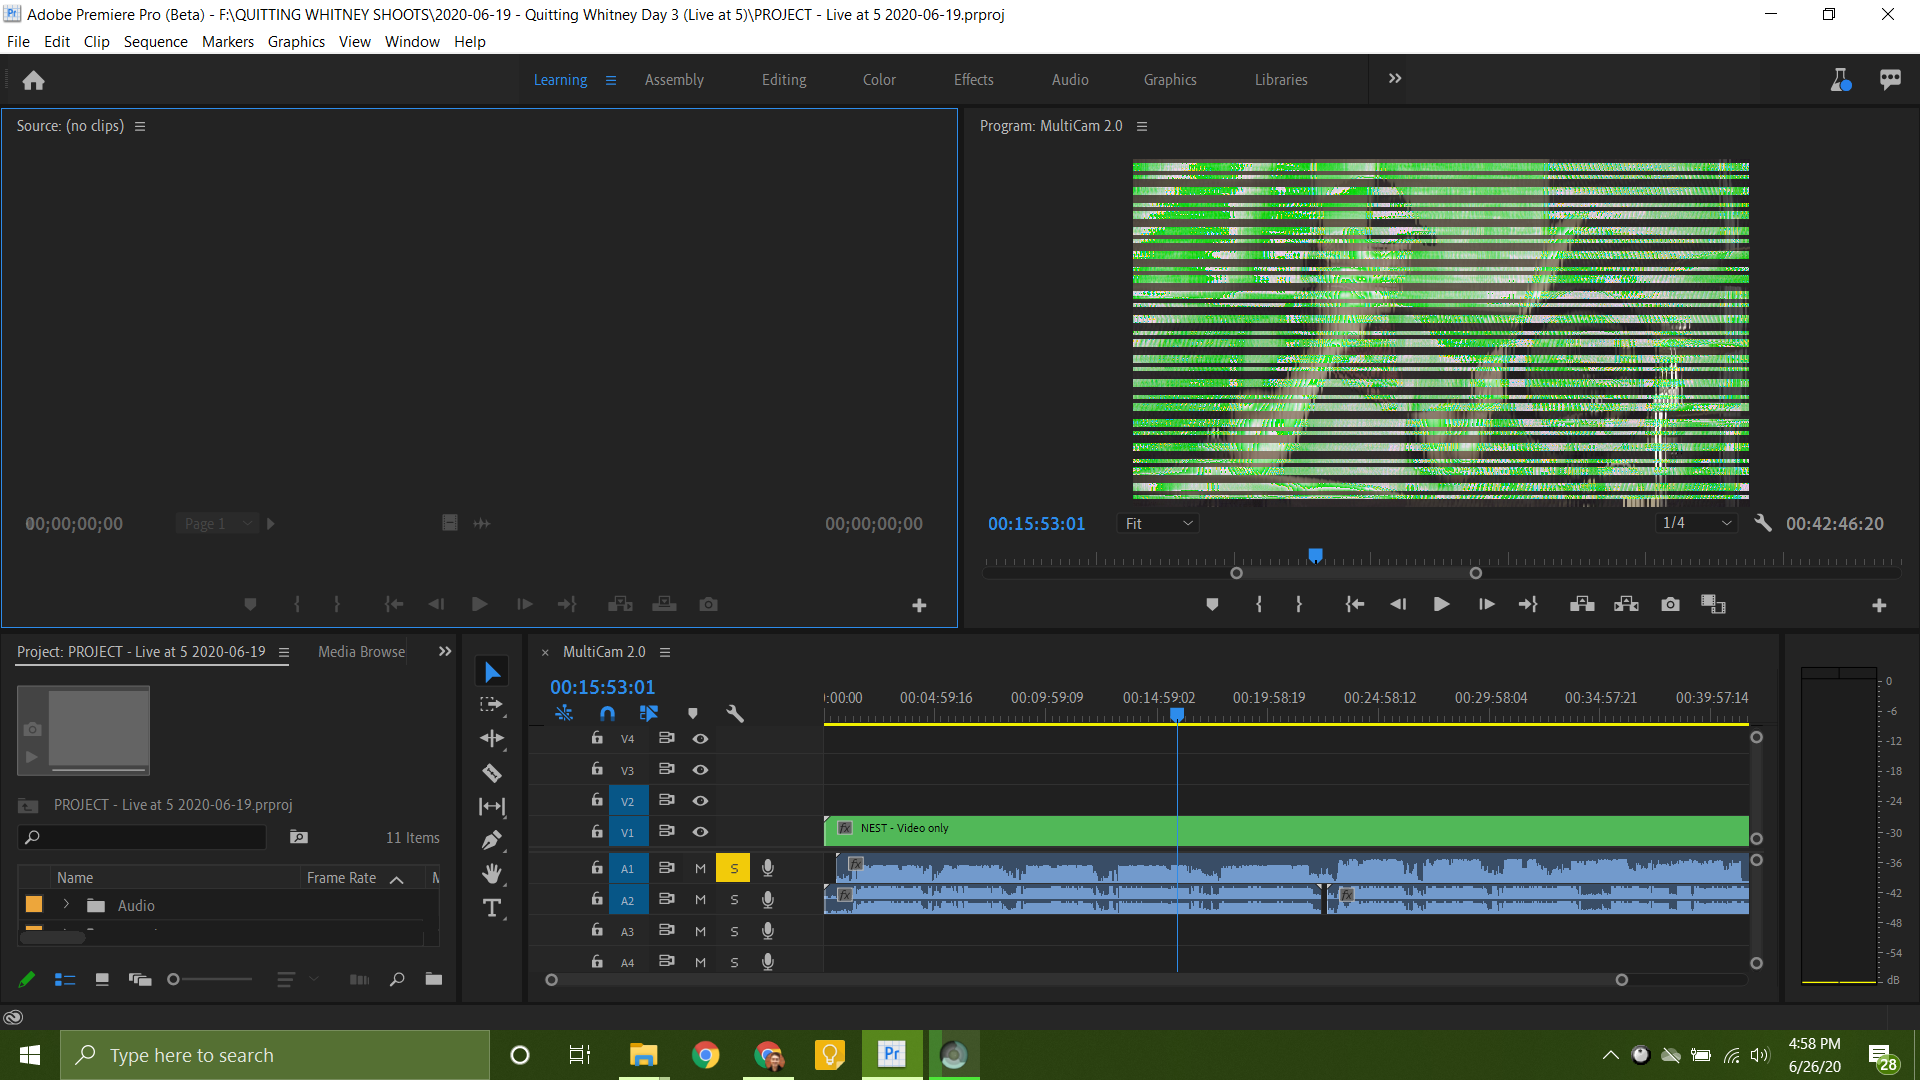Unsolo audio track A1
The width and height of the screenshot is (1920, 1080).
733,867
